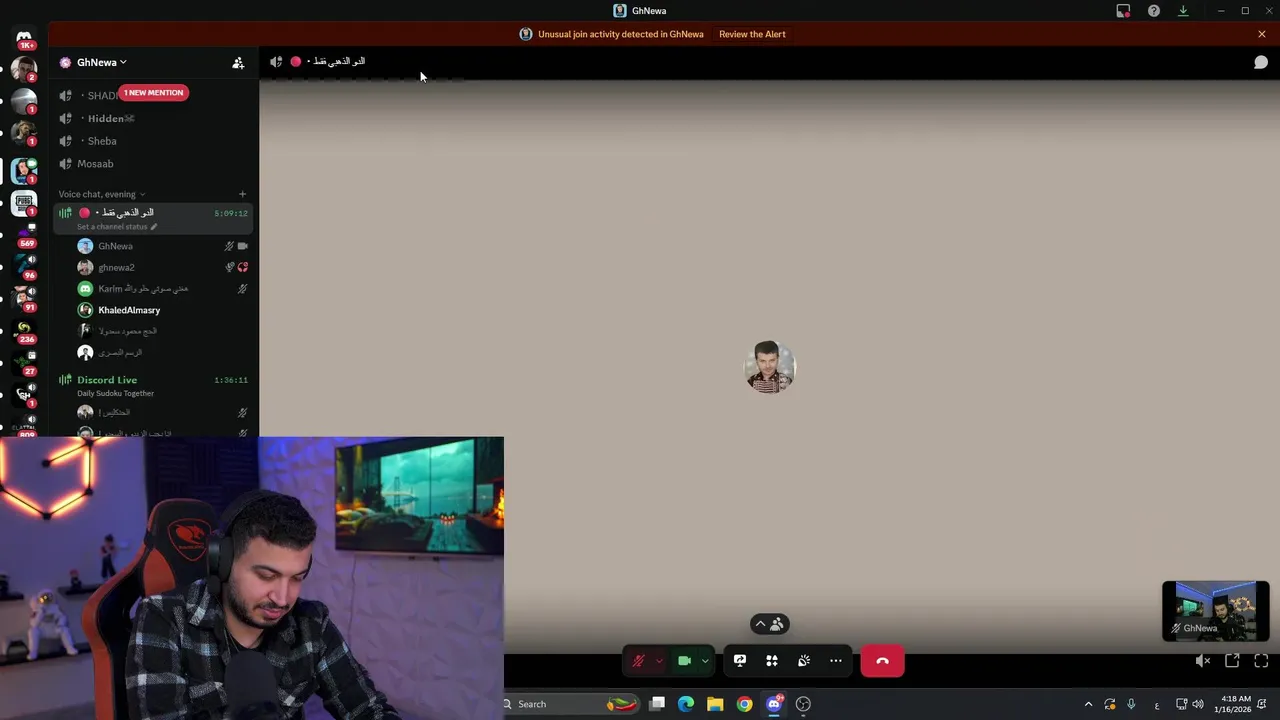Select the Hidden voice channel
The height and width of the screenshot is (720, 1280).
(x=152, y=118)
